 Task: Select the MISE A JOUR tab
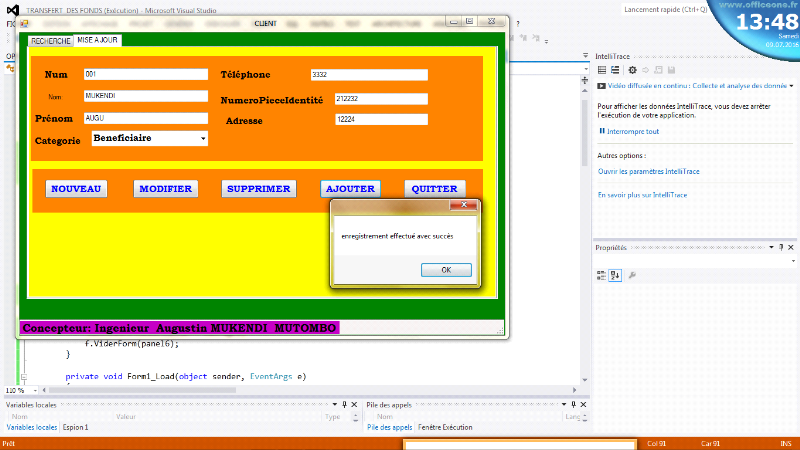pyautogui.click(x=97, y=41)
